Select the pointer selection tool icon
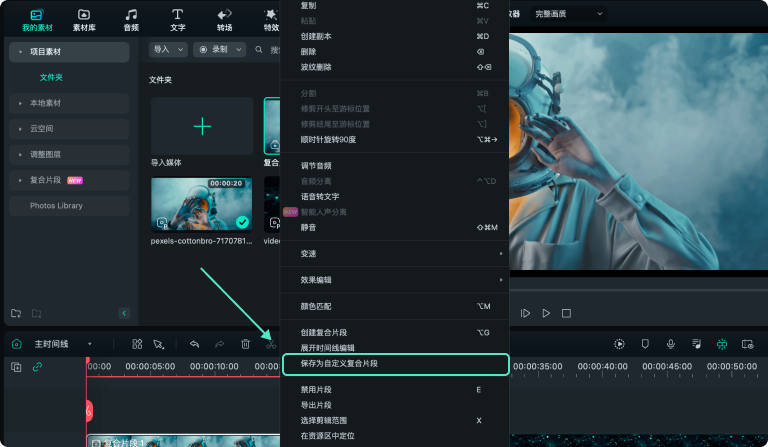 click(159, 344)
